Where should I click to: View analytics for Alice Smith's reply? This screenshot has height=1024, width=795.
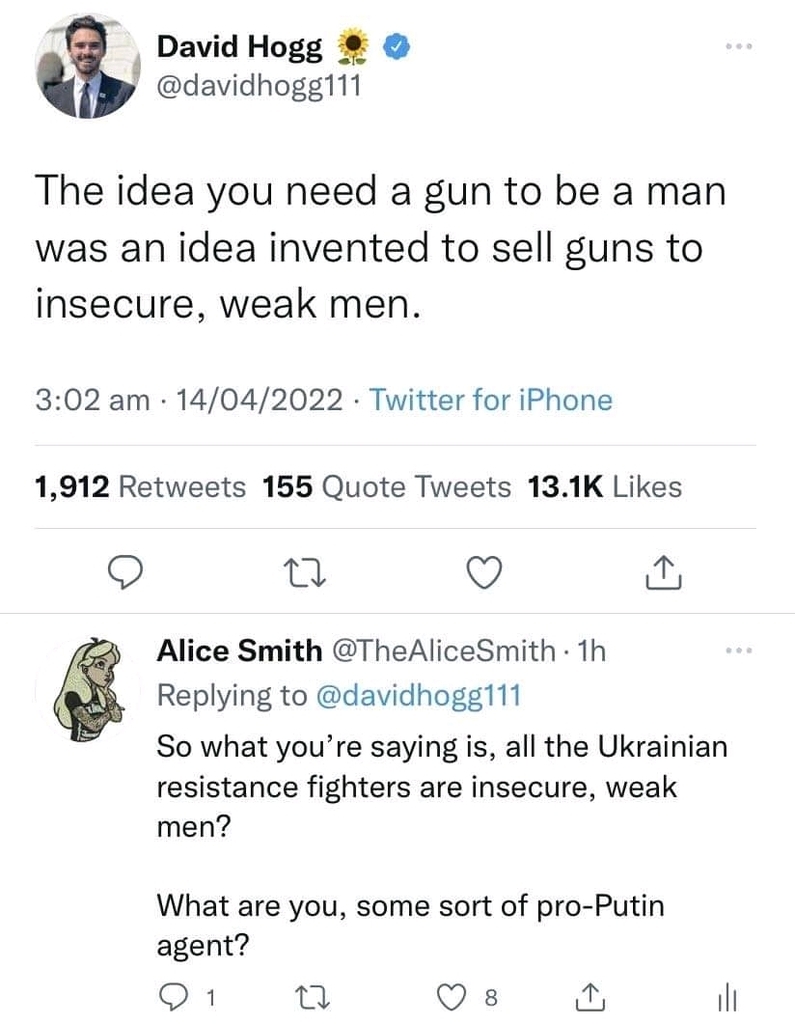[725, 995]
